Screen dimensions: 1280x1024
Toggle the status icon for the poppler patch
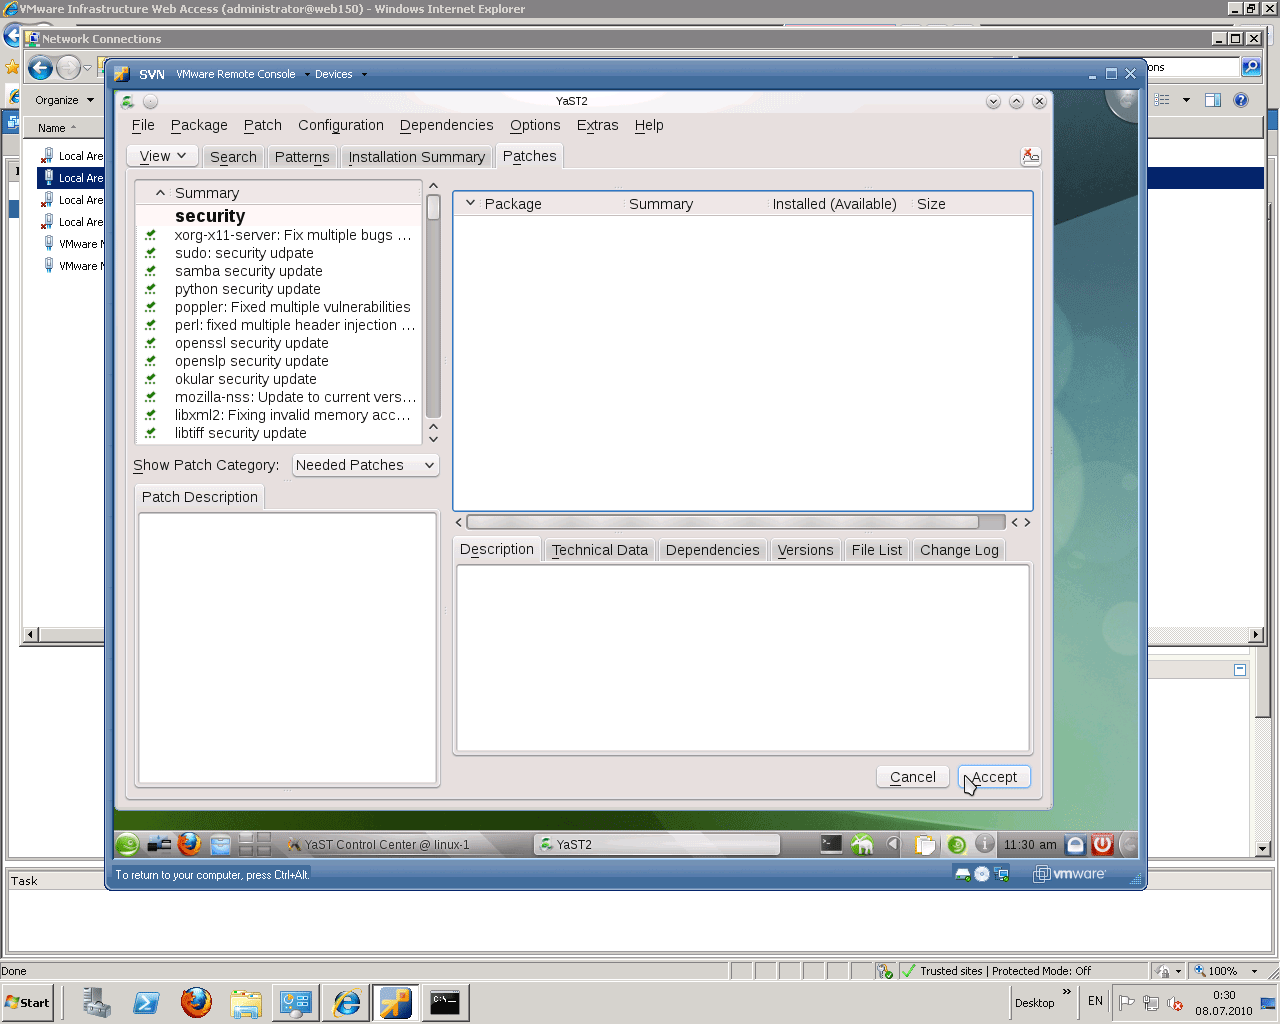[151, 307]
